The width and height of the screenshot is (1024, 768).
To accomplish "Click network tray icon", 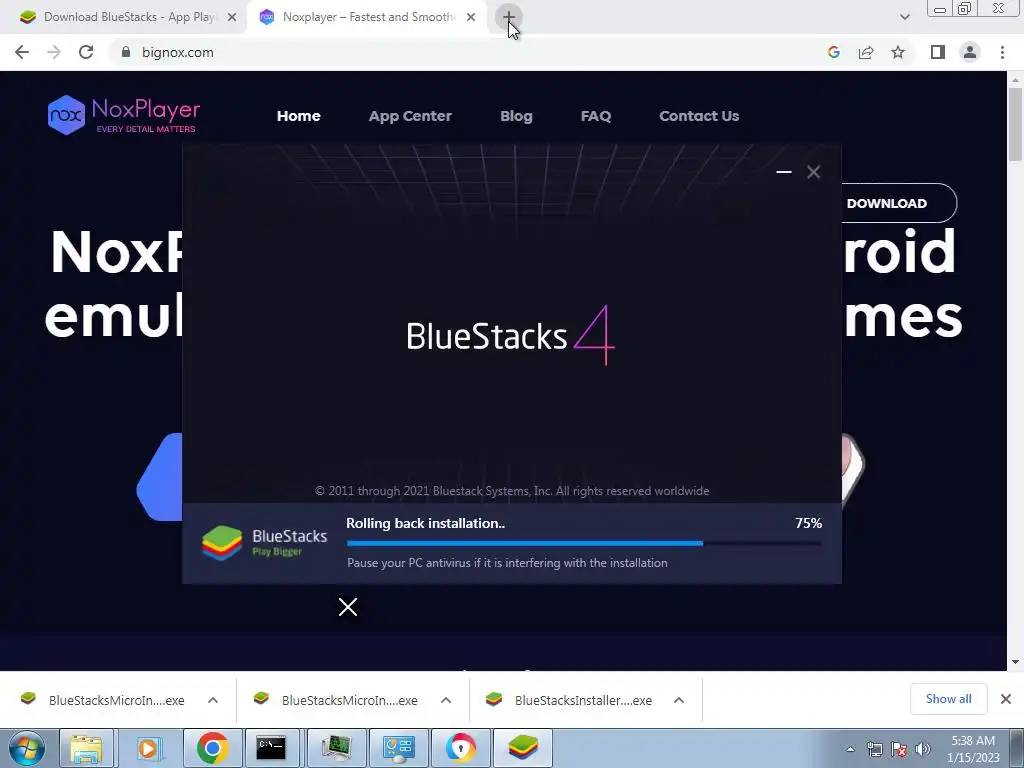I will [874, 749].
